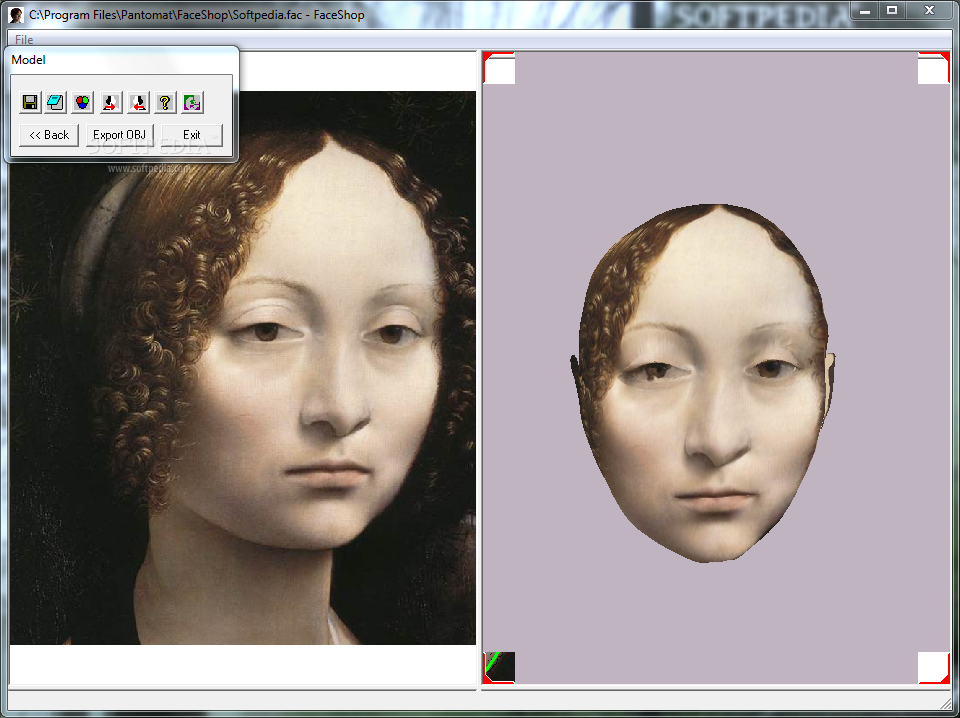This screenshot has width=960, height=718.
Task: Click the FaceShop title bar app icon
Action: (x=16, y=15)
